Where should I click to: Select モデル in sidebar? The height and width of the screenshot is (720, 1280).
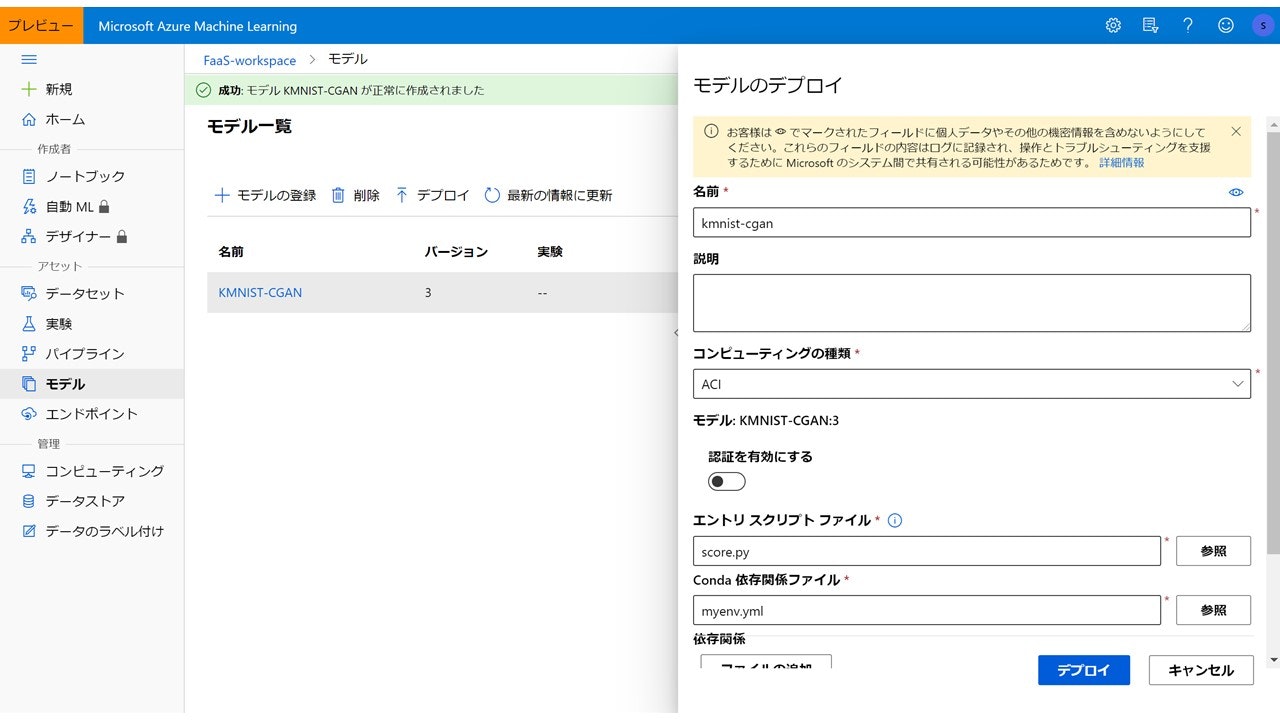tap(92, 384)
